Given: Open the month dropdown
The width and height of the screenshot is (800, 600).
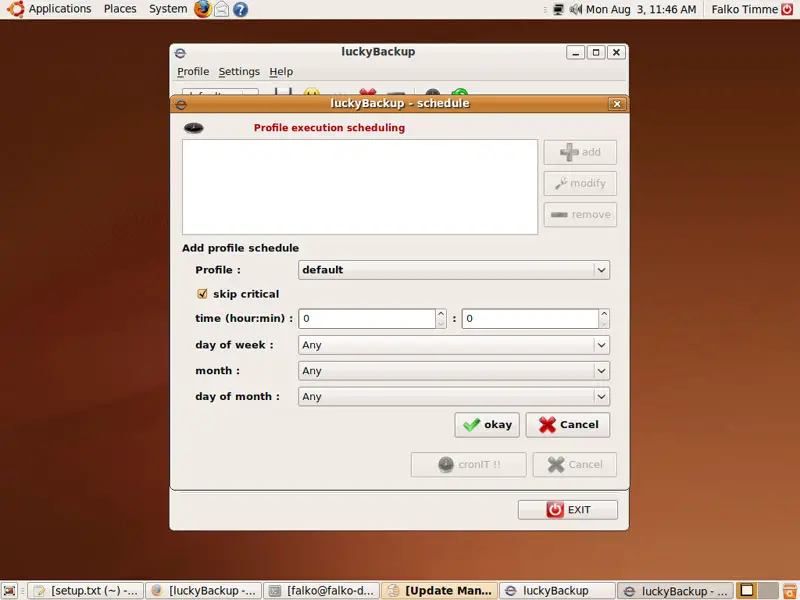Looking at the screenshot, I should point(454,371).
